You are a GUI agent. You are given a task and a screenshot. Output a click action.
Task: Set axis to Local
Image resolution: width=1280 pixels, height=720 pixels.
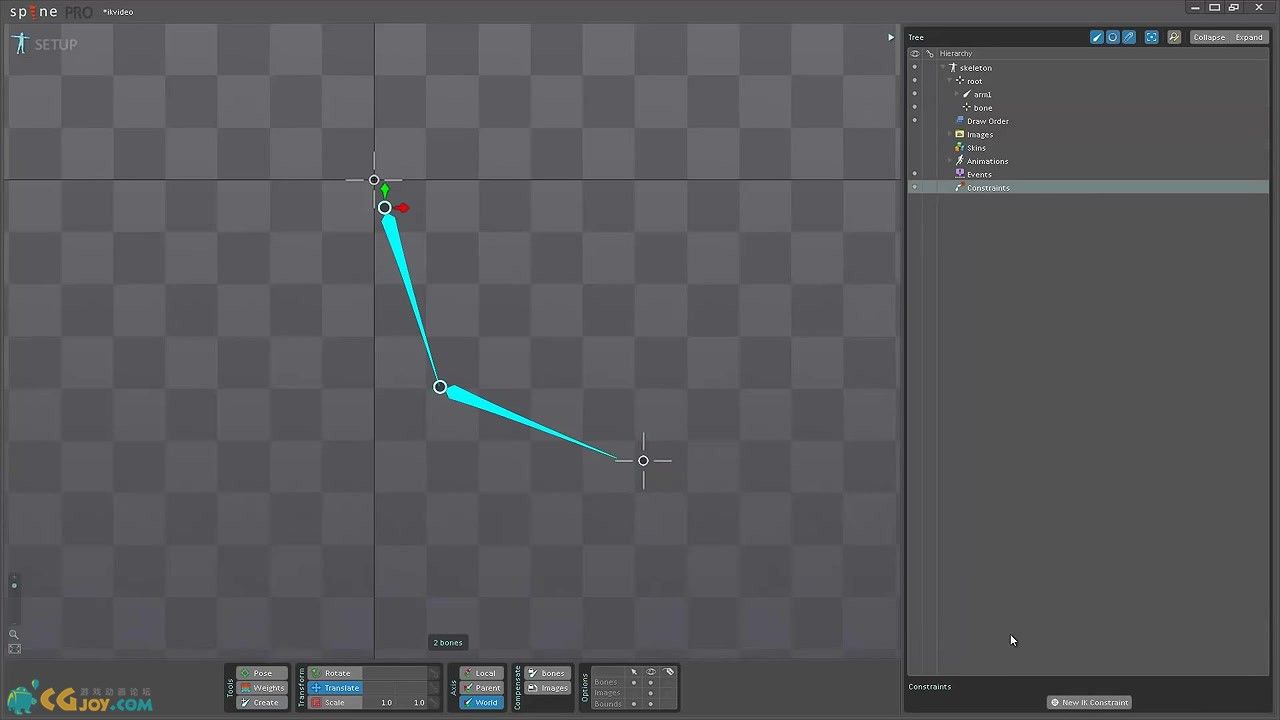481,673
